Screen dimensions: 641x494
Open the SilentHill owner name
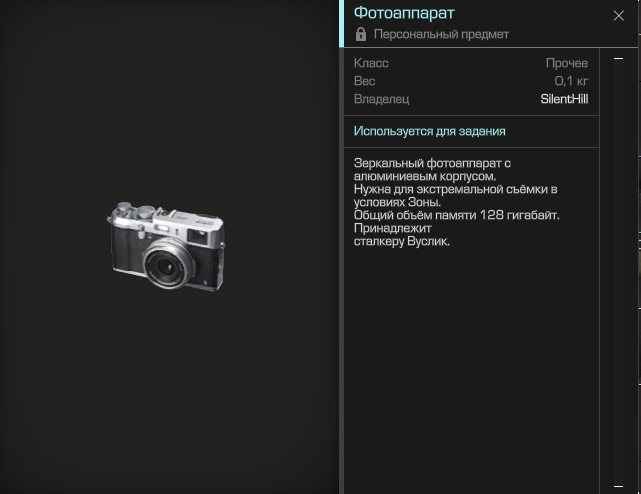click(564, 99)
